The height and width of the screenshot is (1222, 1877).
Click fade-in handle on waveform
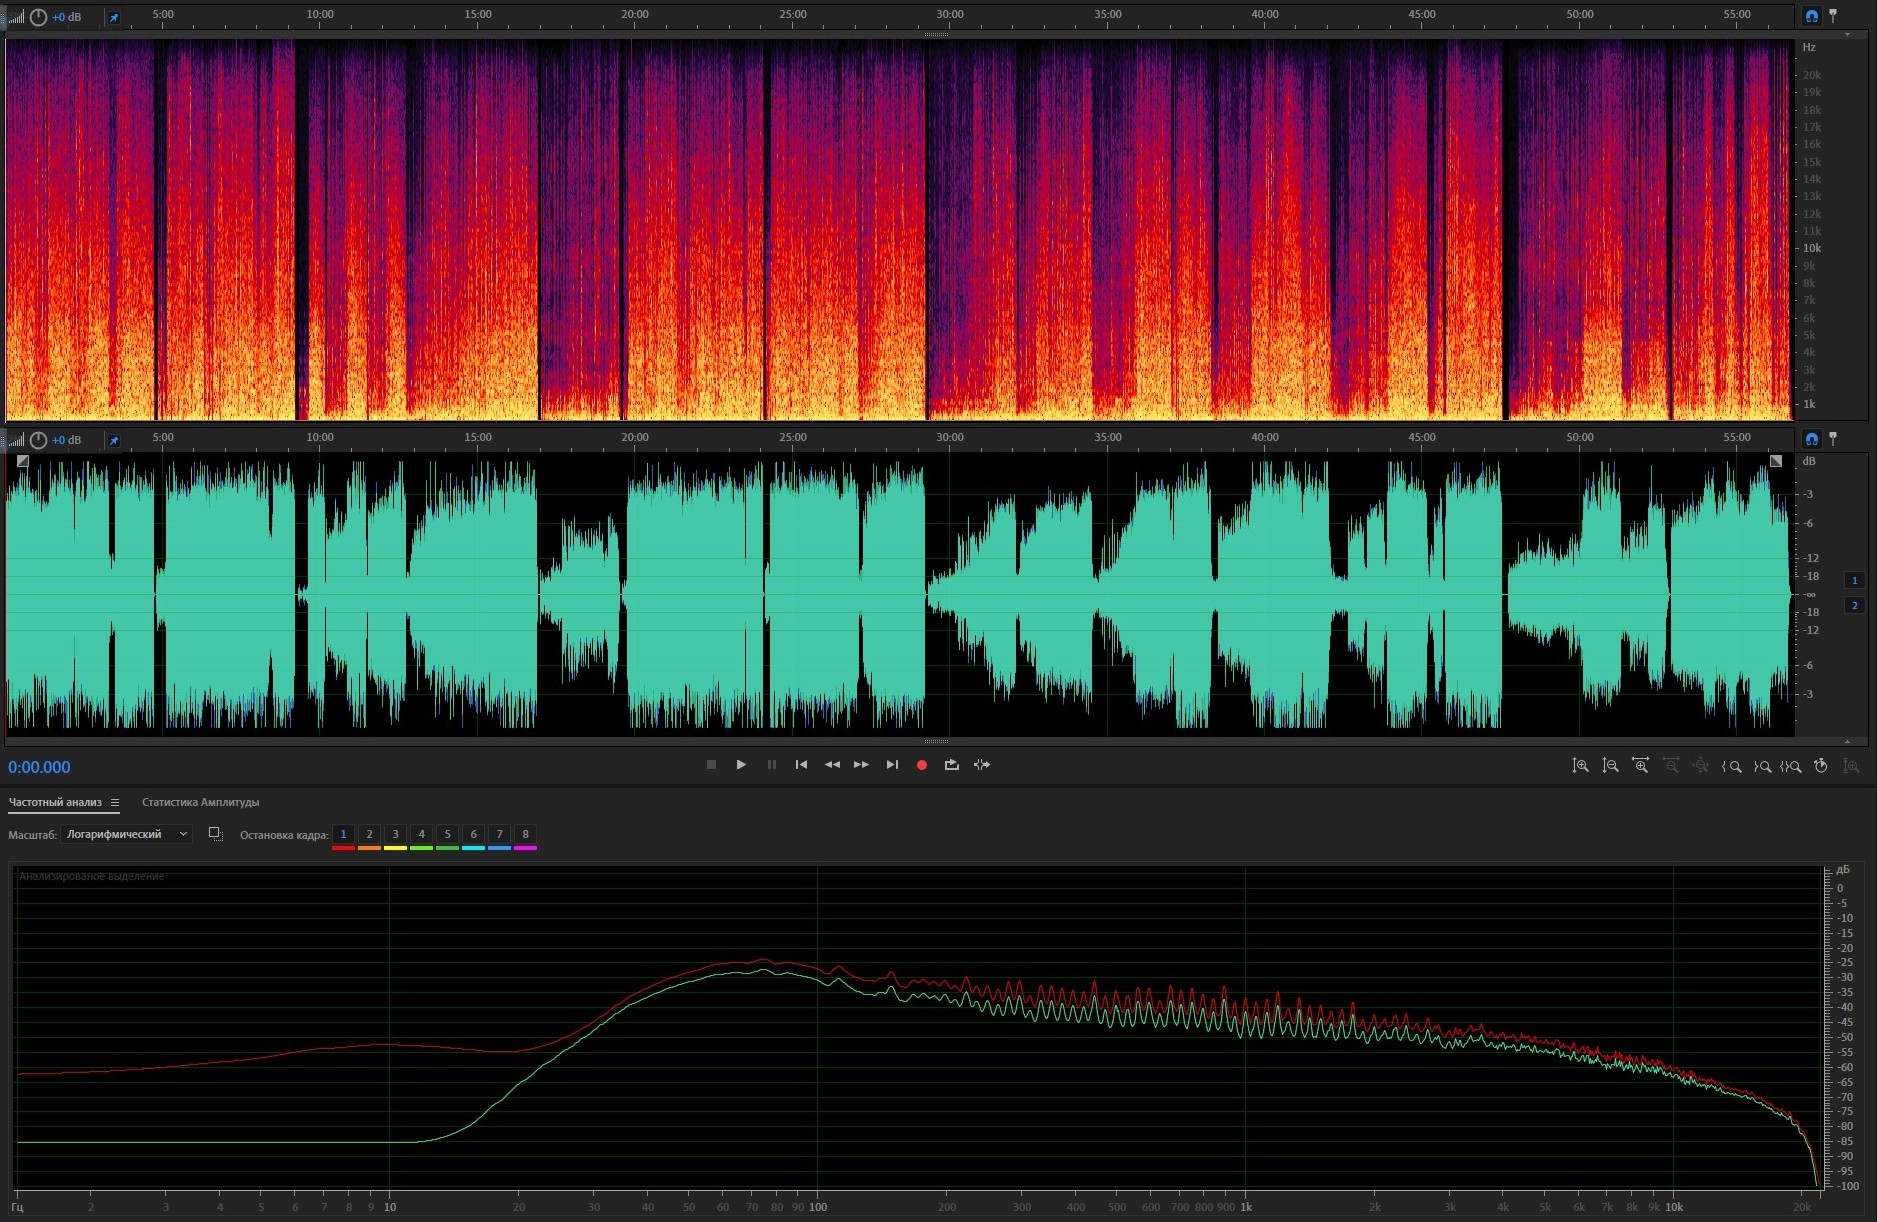23,461
